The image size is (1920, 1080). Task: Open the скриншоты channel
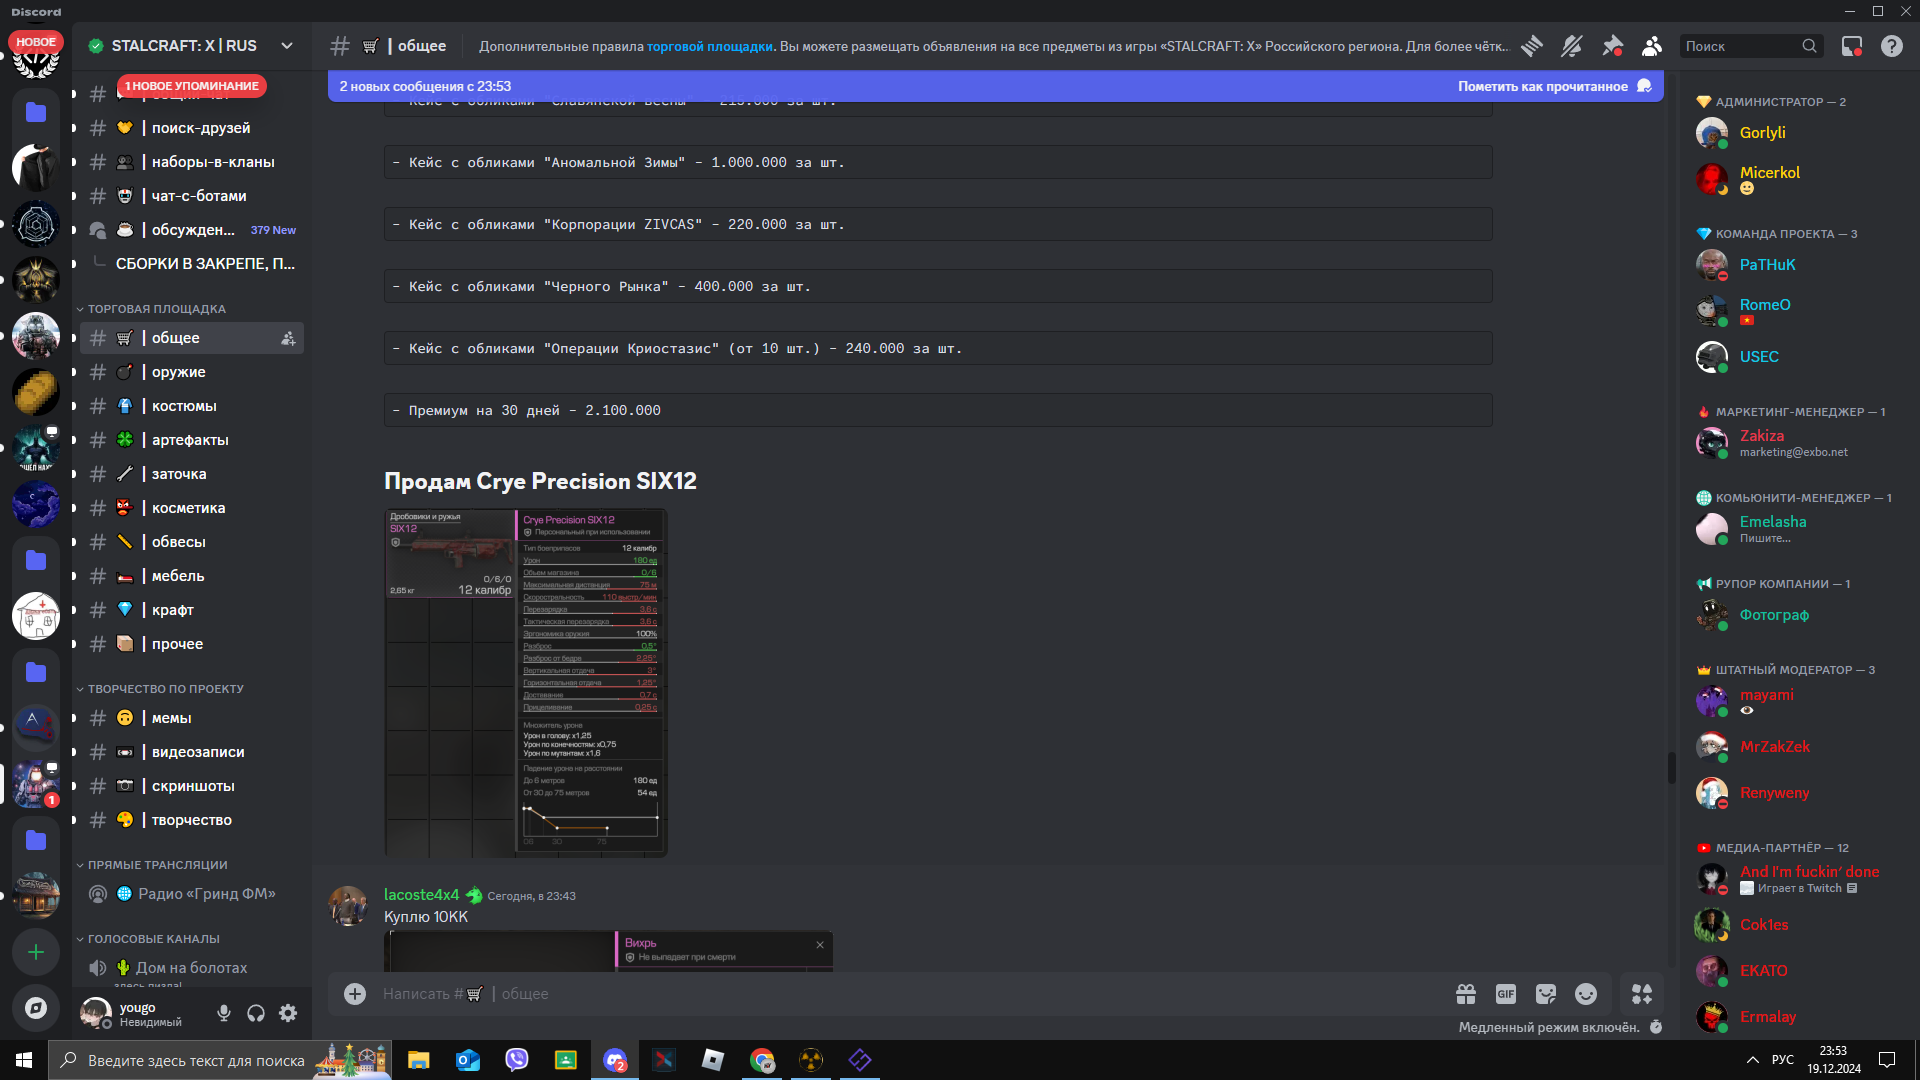click(x=192, y=786)
